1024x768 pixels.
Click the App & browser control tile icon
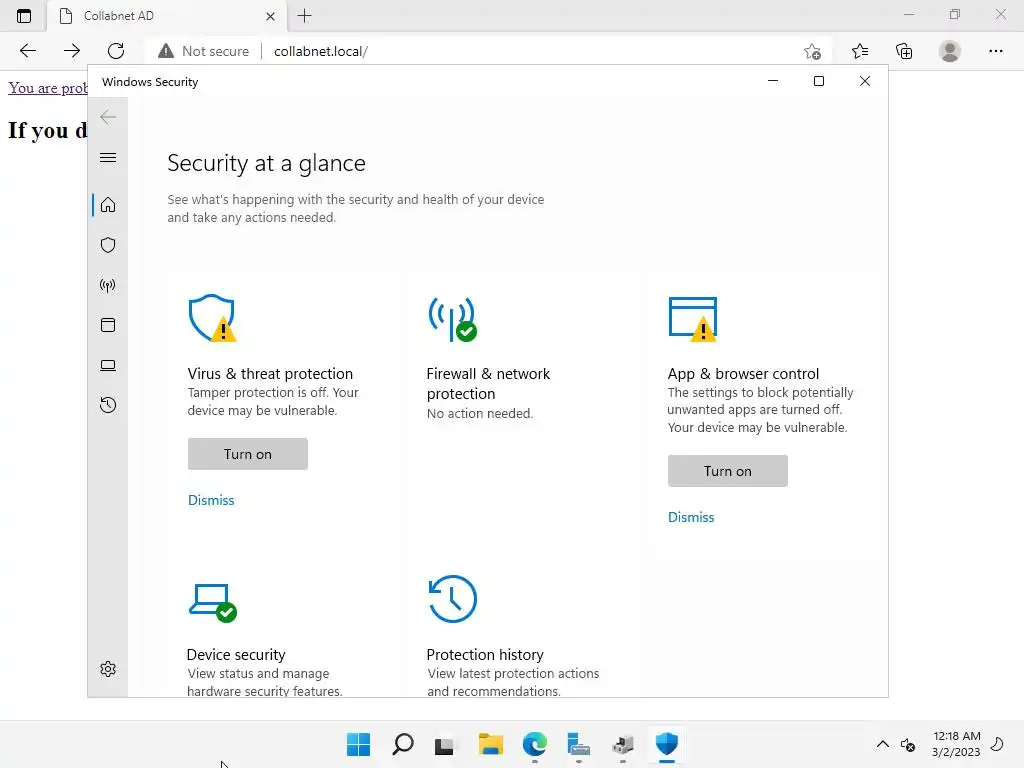point(693,319)
